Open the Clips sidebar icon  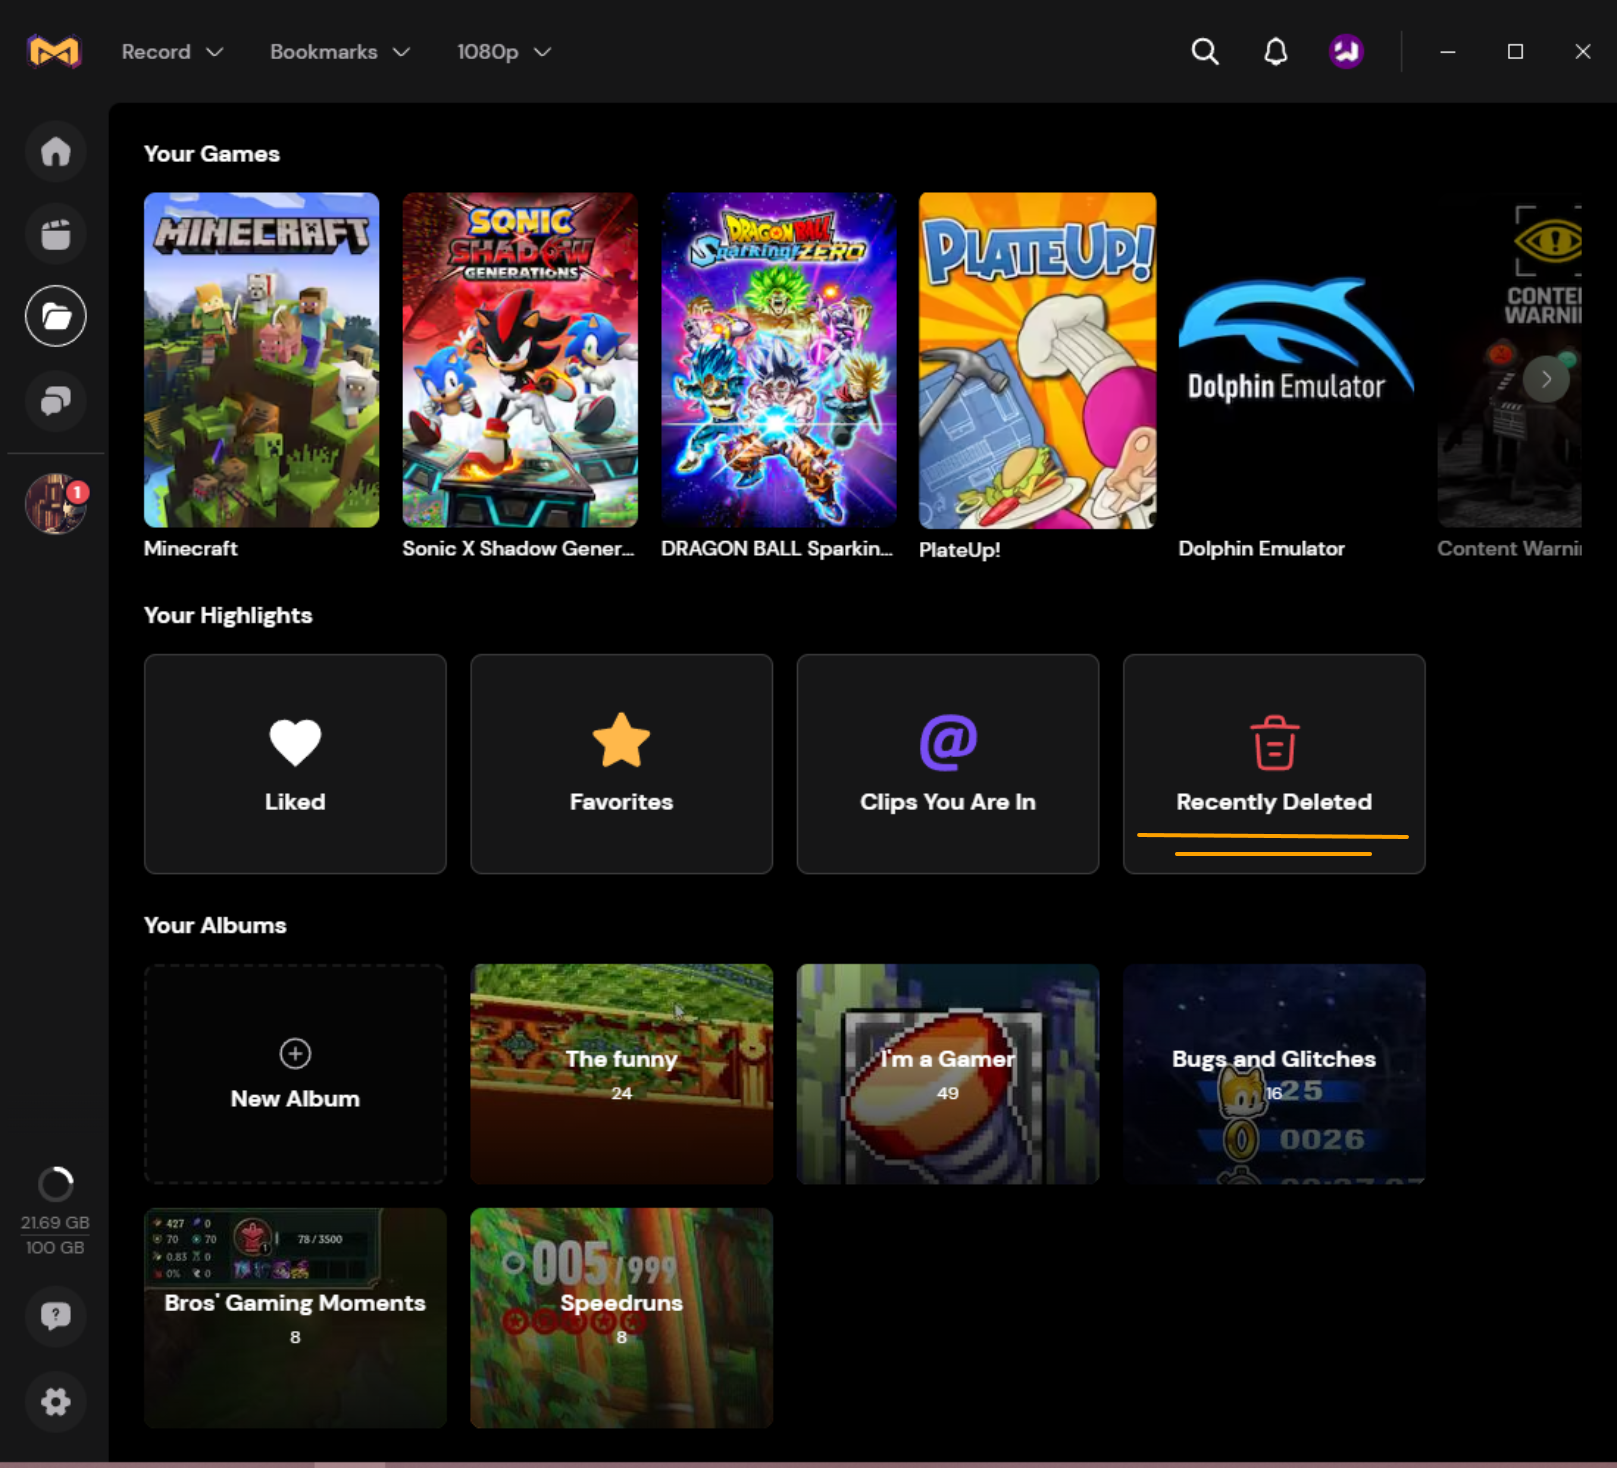point(56,234)
